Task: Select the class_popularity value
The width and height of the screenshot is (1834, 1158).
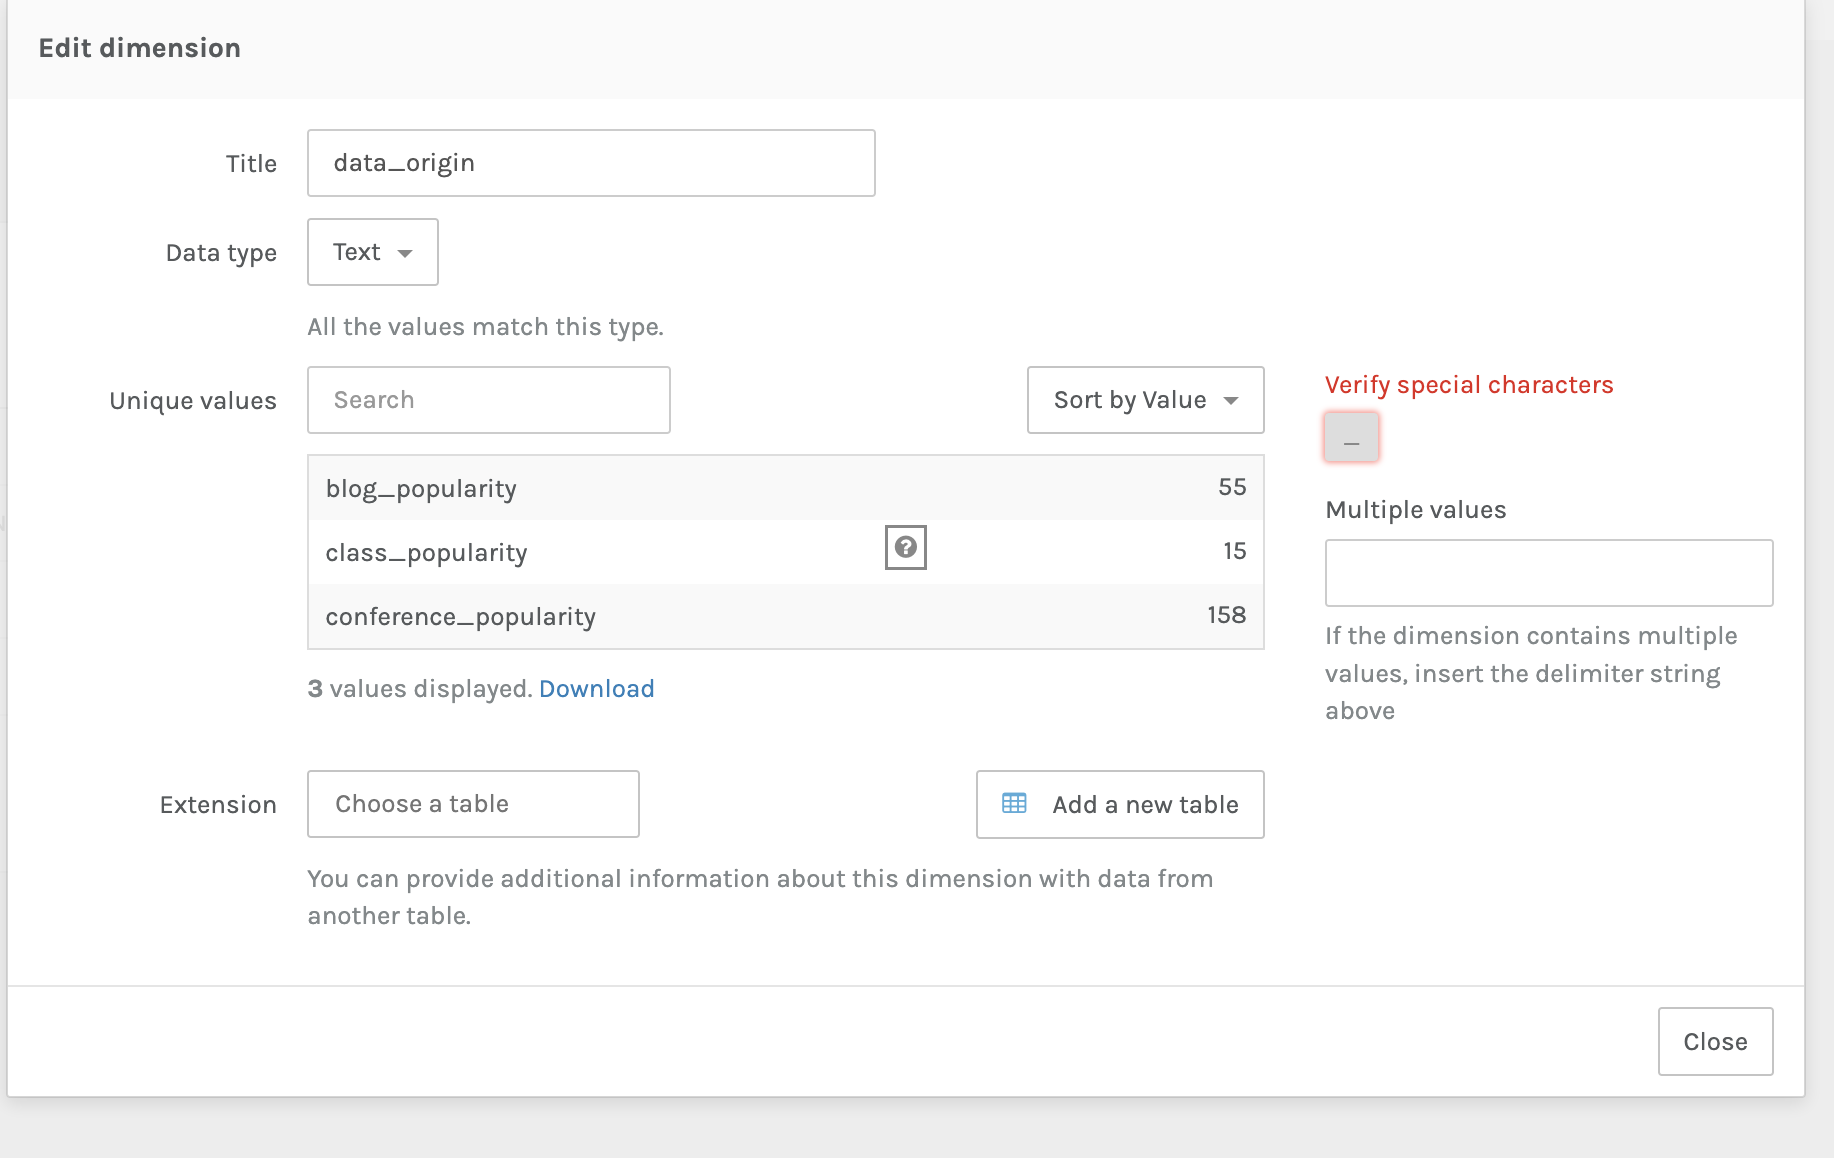Action: click(x=426, y=553)
